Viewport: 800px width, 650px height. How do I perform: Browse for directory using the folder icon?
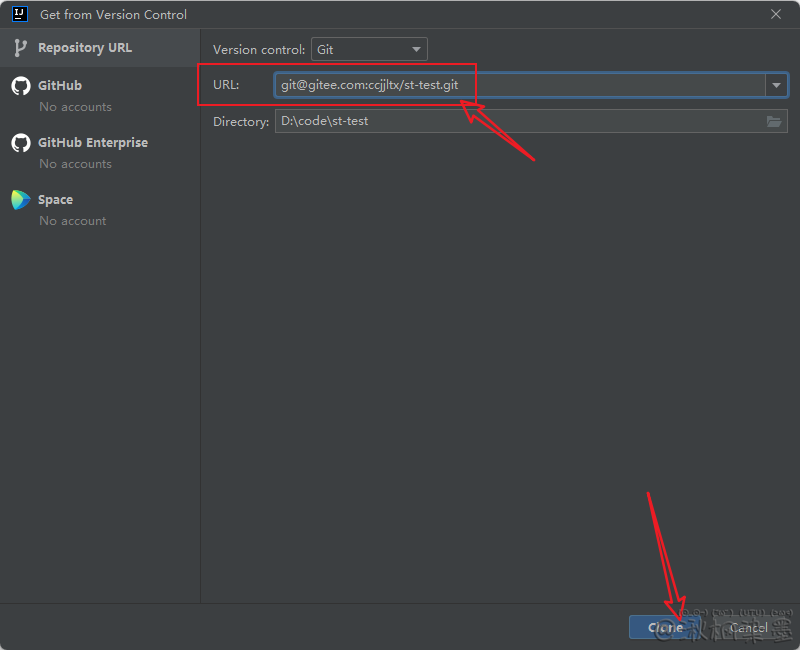click(x=774, y=122)
